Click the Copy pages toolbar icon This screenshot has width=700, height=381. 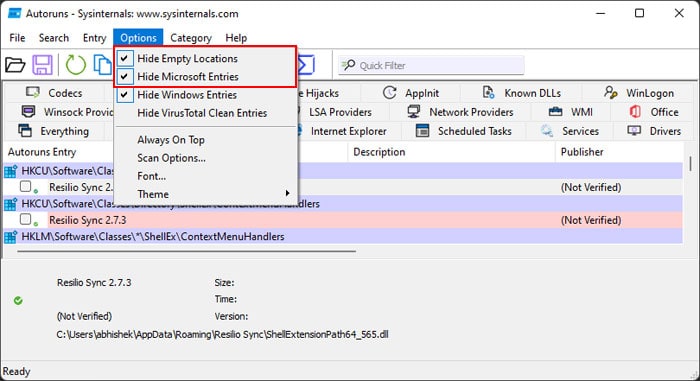[x=103, y=65]
